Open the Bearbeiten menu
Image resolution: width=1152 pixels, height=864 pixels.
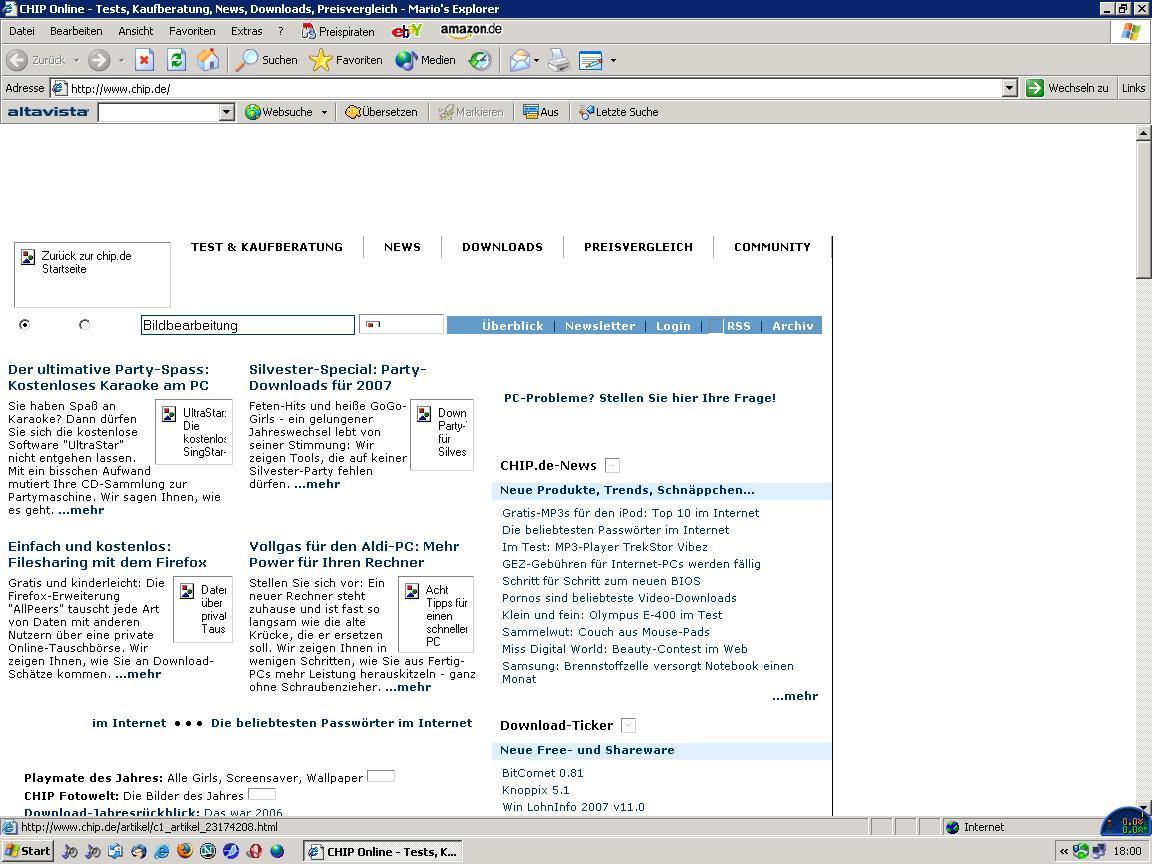(x=76, y=31)
